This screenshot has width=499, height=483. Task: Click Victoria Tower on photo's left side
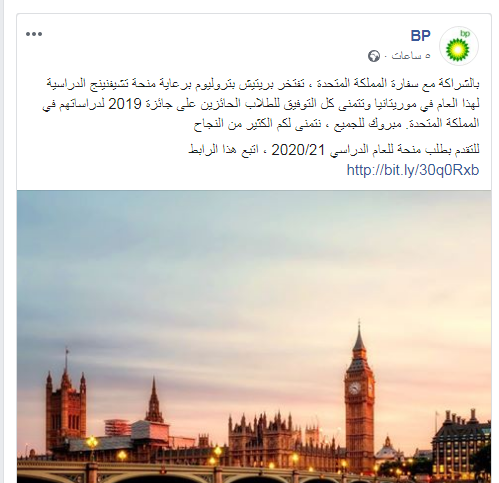[x=66, y=405]
